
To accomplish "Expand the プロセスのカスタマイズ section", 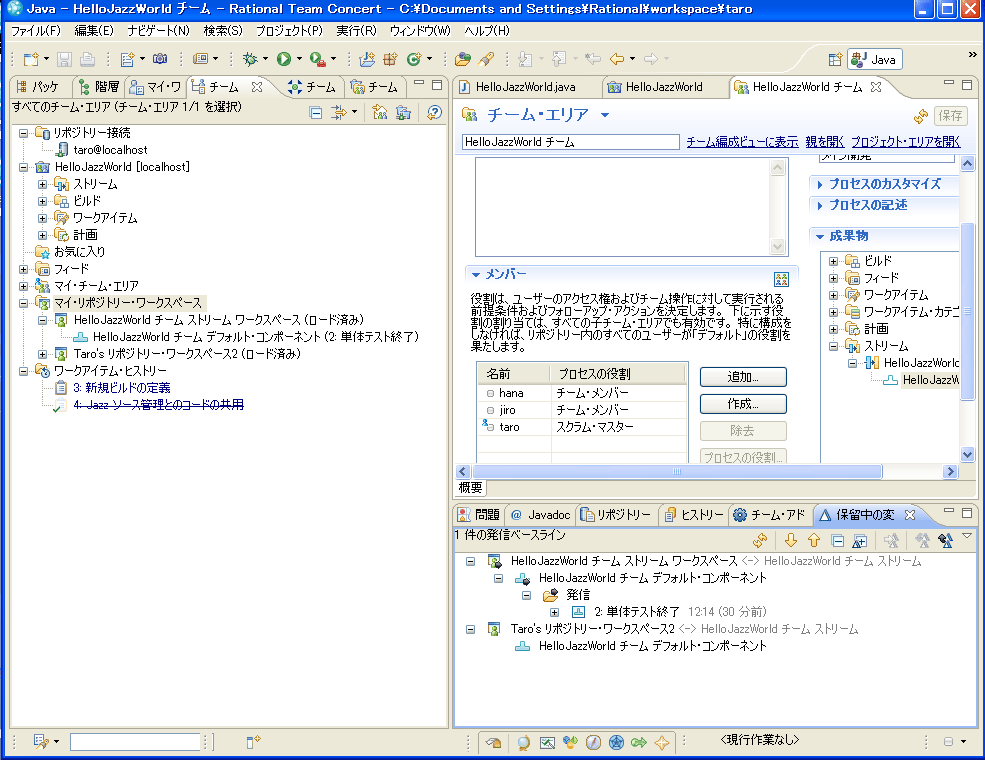I will (x=820, y=185).
